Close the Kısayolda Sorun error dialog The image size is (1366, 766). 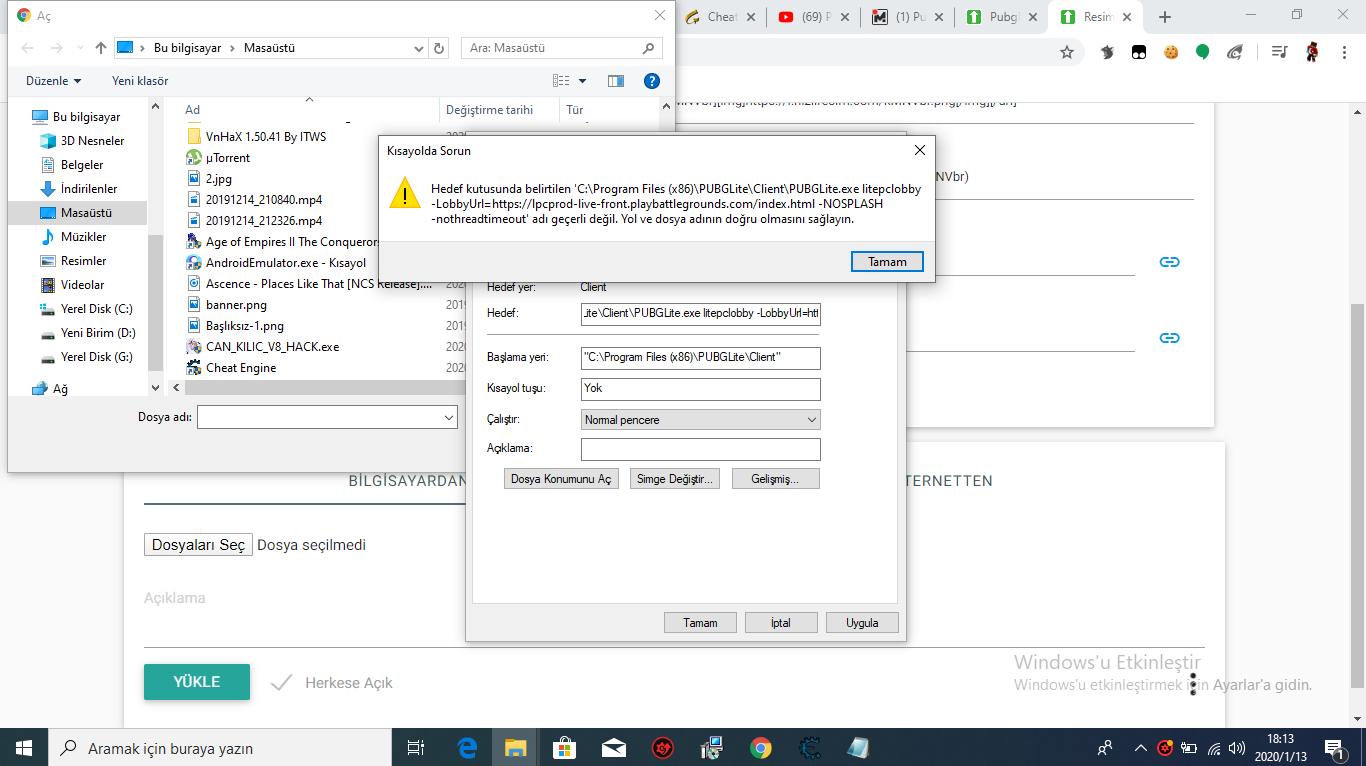click(x=919, y=150)
